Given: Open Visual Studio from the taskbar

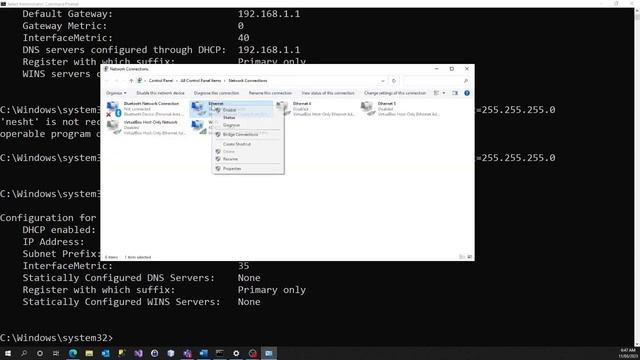Looking at the screenshot, I should (x=138, y=353).
